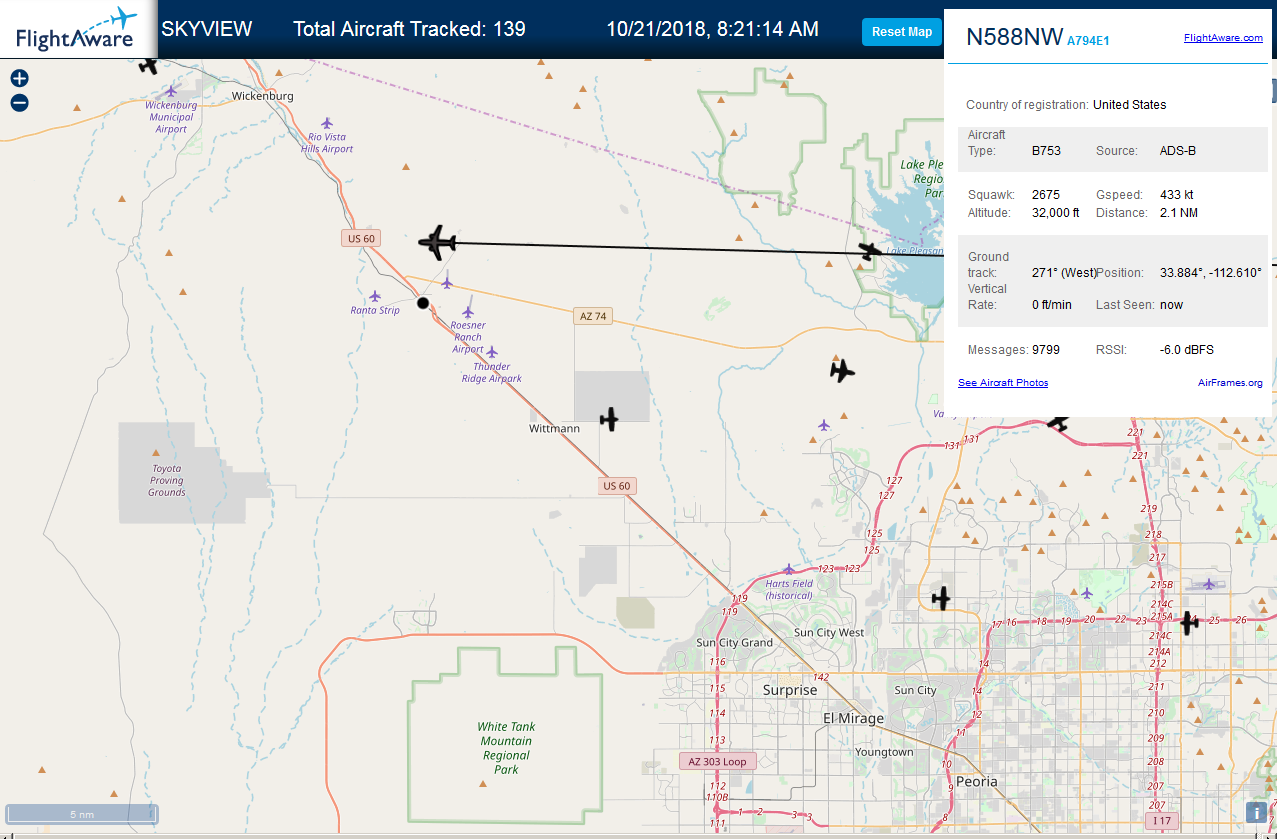Click the airport icon beside exit 215B

[1209, 584]
